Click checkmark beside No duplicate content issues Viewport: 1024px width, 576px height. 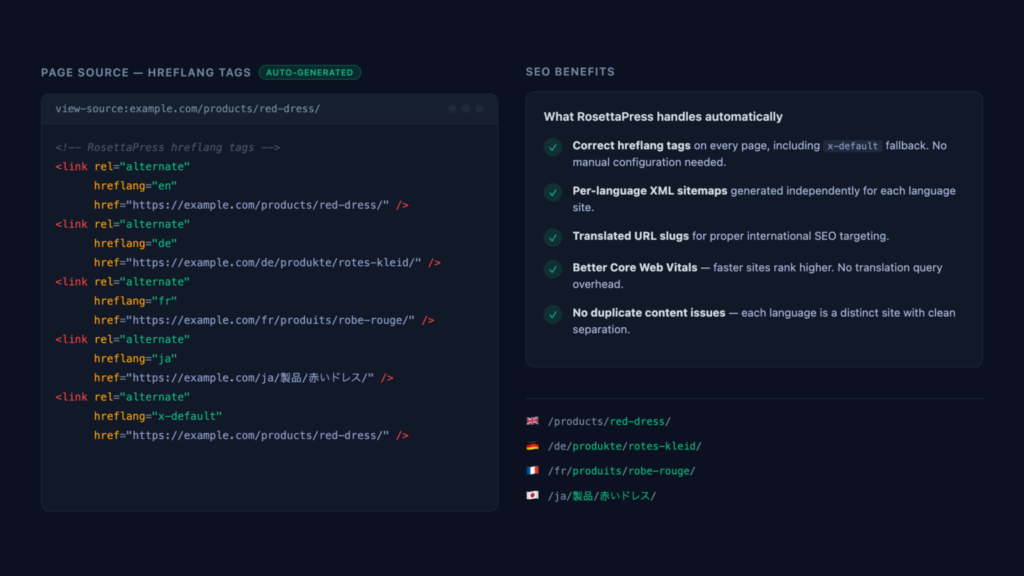tap(553, 314)
